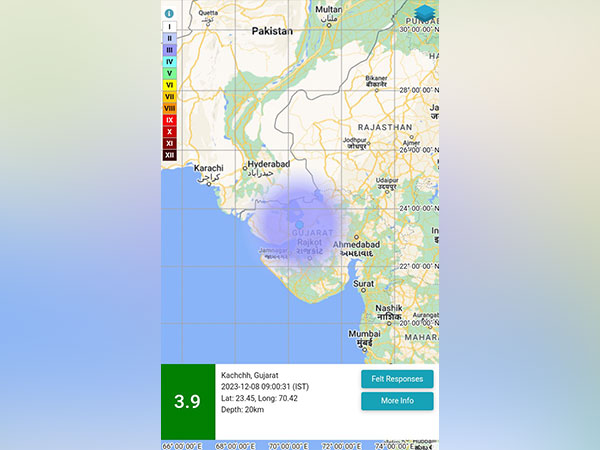This screenshot has height=450, width=600.
Task: Select intensity VIII orange legend swatch
Action: 169,108
